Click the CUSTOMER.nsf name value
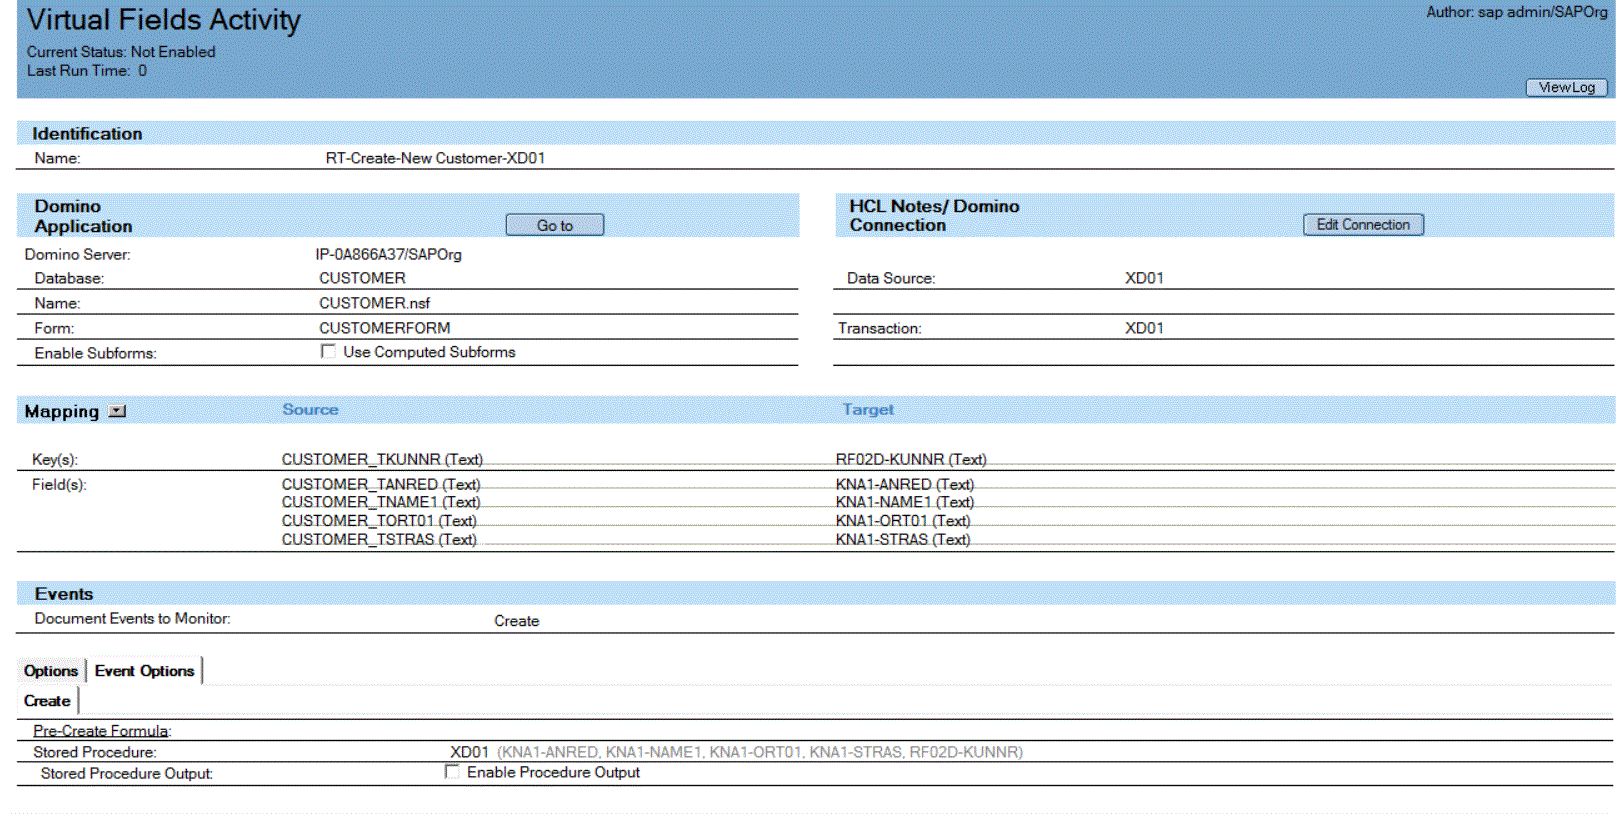 (374, 303)
